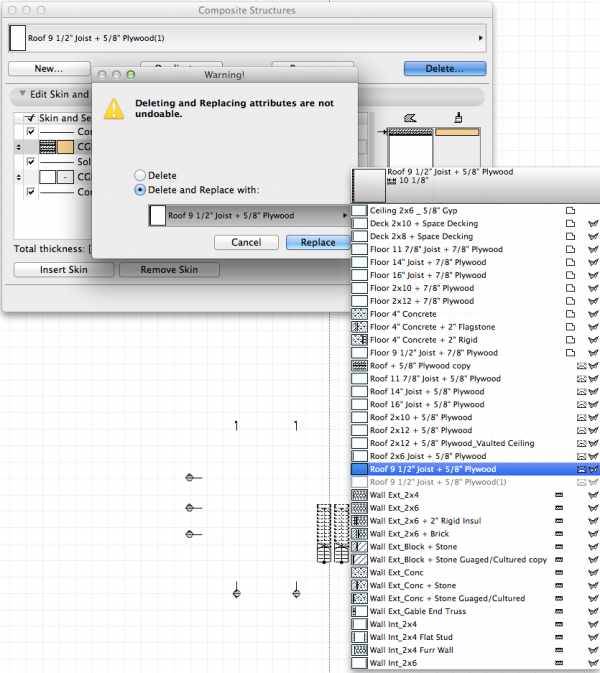Open the replacement composite dropdown in Warning dialog
The image size is (600, 673).
click(248, 215)
